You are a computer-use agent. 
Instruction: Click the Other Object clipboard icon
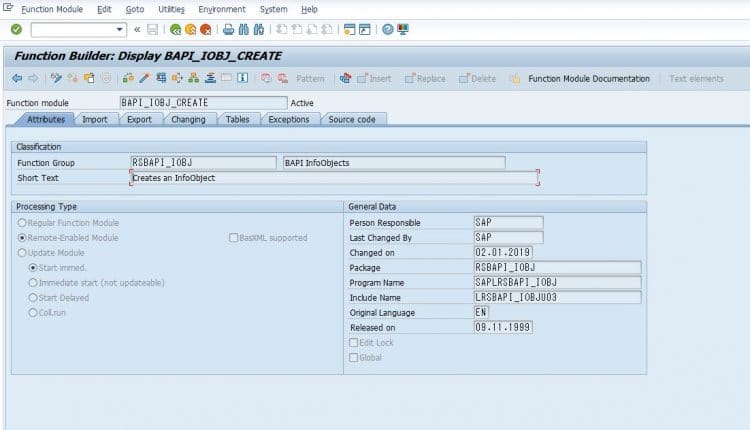(89, 78)
